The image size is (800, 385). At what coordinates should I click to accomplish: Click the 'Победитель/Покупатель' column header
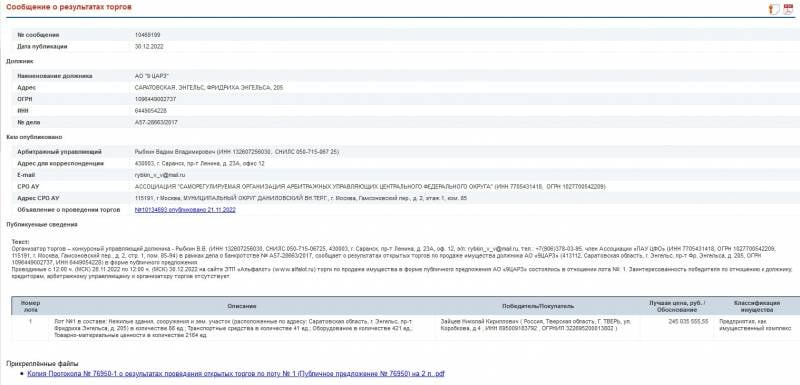538,306
